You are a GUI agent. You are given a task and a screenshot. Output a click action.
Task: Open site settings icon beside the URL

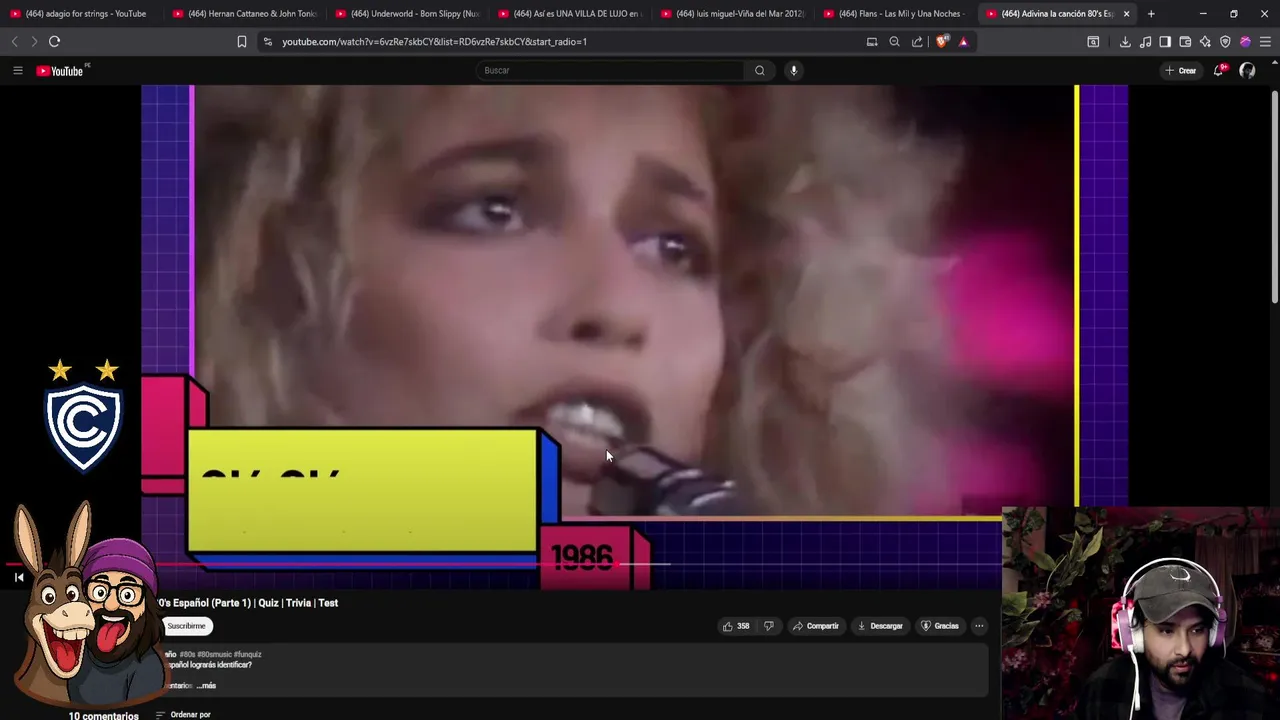(x=267, y=41)
